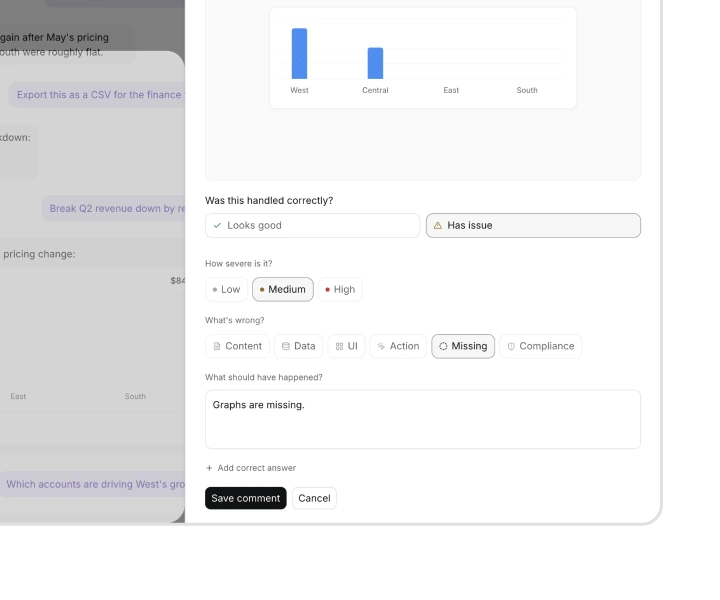The image size is (720, 600).
Task: Click the 'Break Q2 revenue down' message
Action: tap(114, 208)
